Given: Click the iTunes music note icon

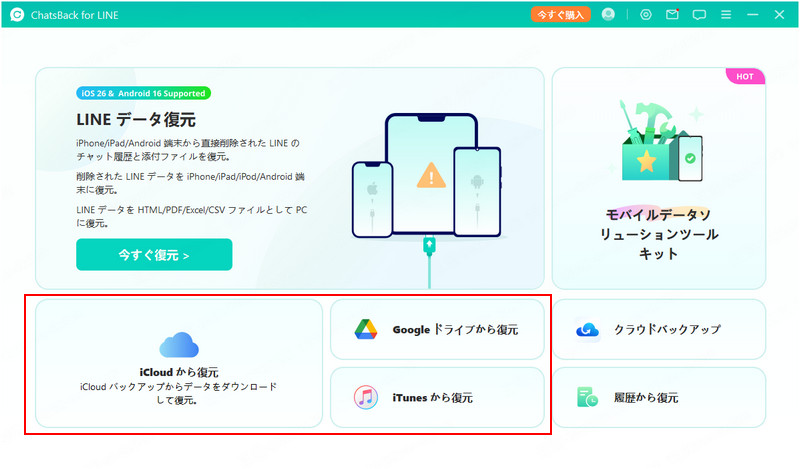Looking at the screenshot, I should [x=366, y=397].
